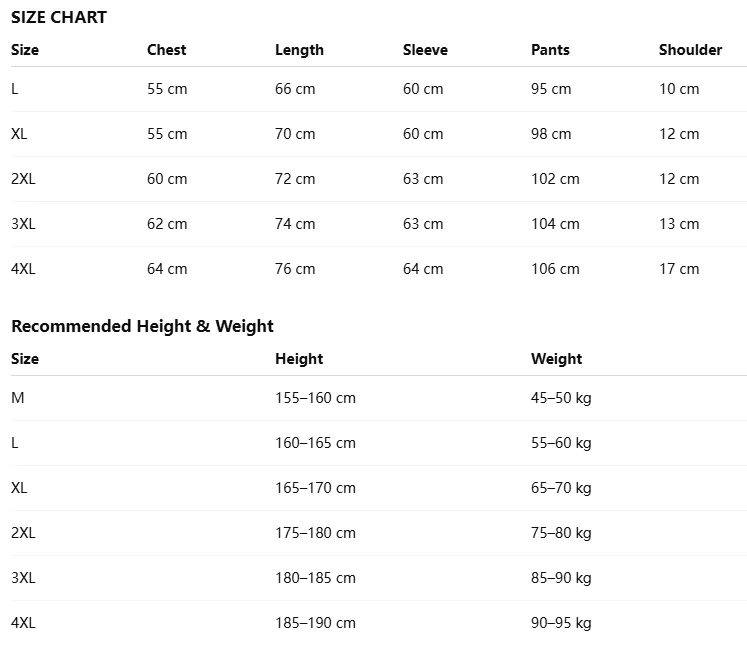Select the Height column header
Screen dimensions: 747x647
[299, 358]
